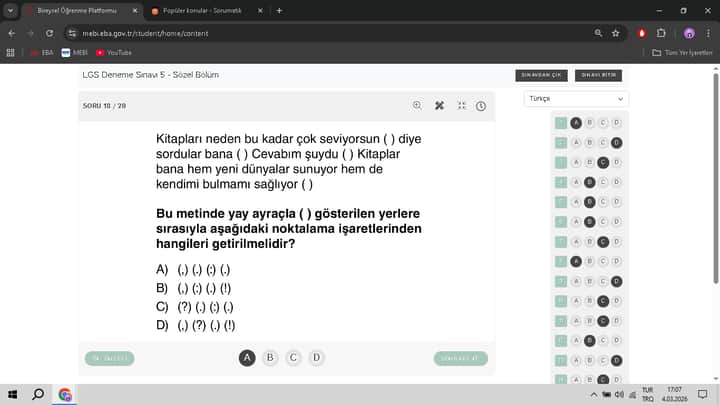Mark bubble A in fifth answer sheet row
This screenshot has width=720, height=405.
point(576,202)
